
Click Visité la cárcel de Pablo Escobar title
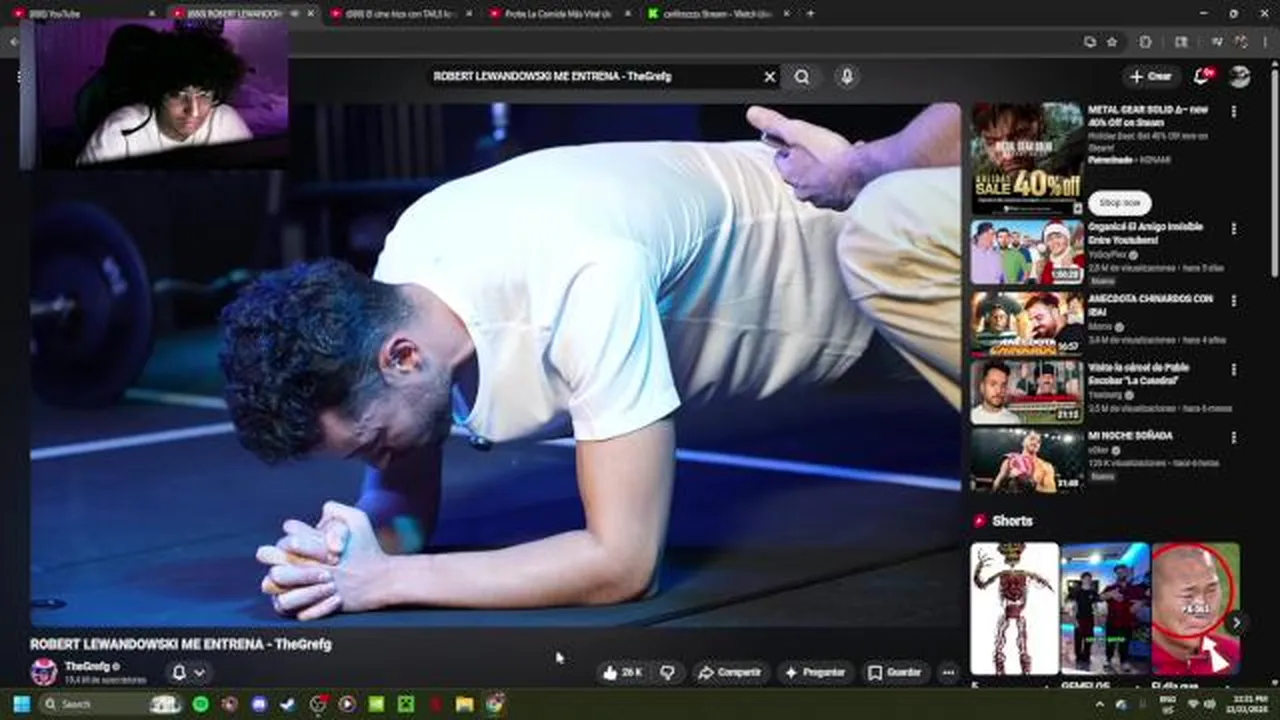(x=1138, y=374)
